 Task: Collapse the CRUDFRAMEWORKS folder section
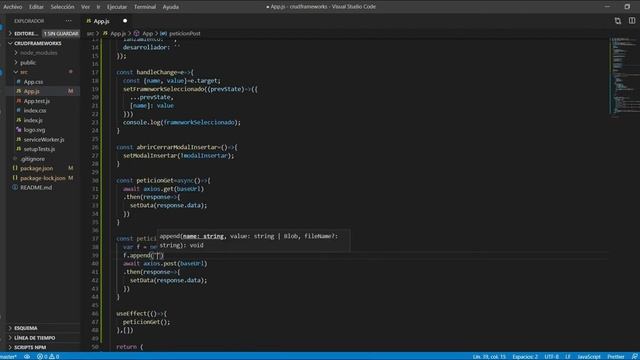click(x=38, y=43)
